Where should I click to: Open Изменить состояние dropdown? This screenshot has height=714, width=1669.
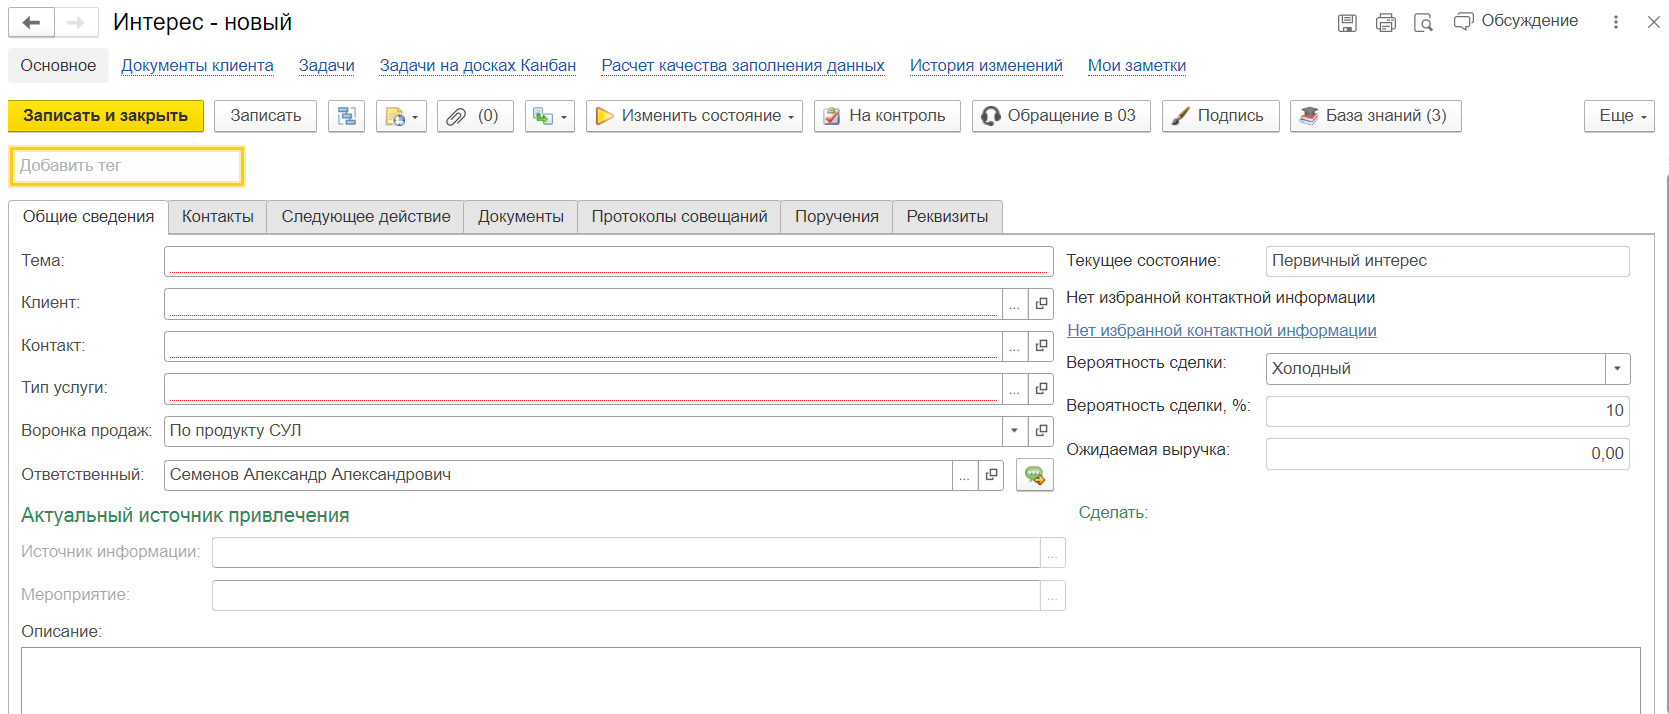point(694,116)
